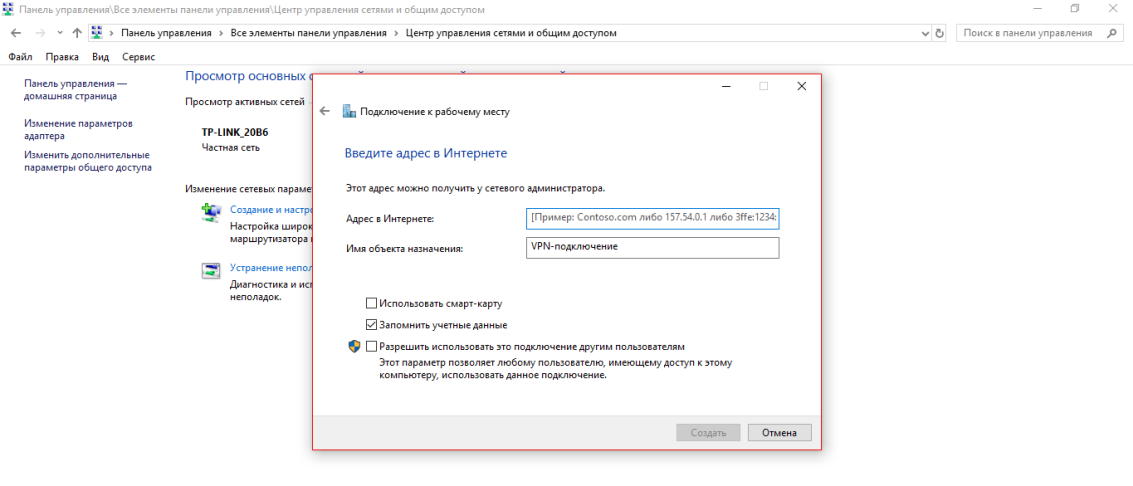Uncheck Запомнить учетные данные

coord(371,325)
